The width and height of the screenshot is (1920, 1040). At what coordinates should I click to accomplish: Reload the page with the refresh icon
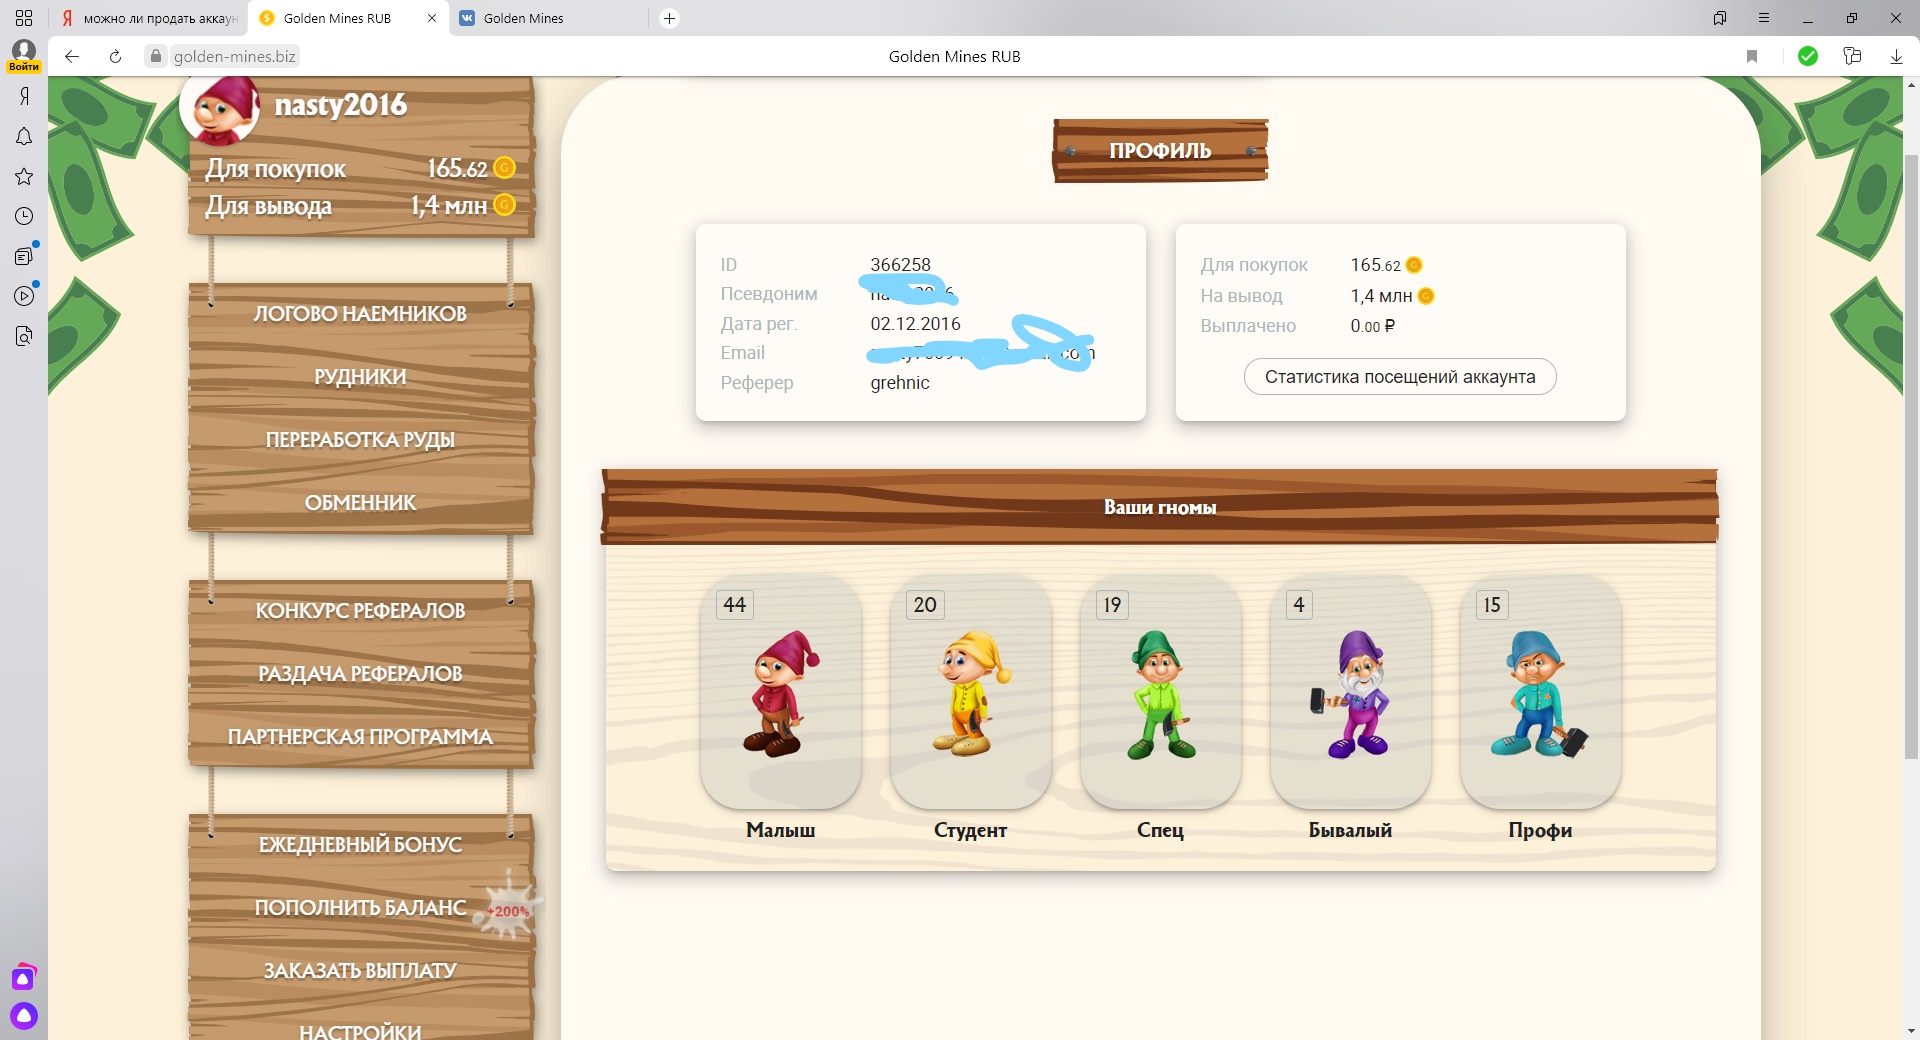pyautogui.click(x=115, y=56)
